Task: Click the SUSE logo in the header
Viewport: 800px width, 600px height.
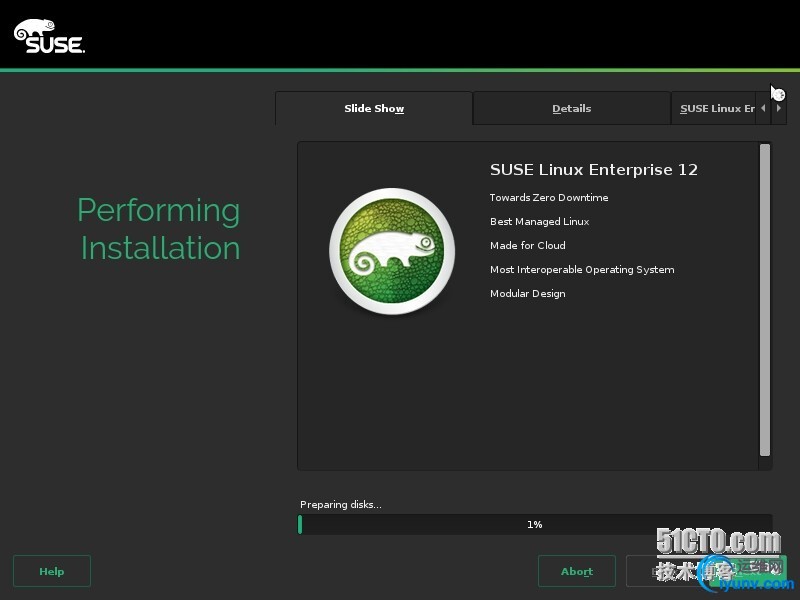Action: coord(49,37)
